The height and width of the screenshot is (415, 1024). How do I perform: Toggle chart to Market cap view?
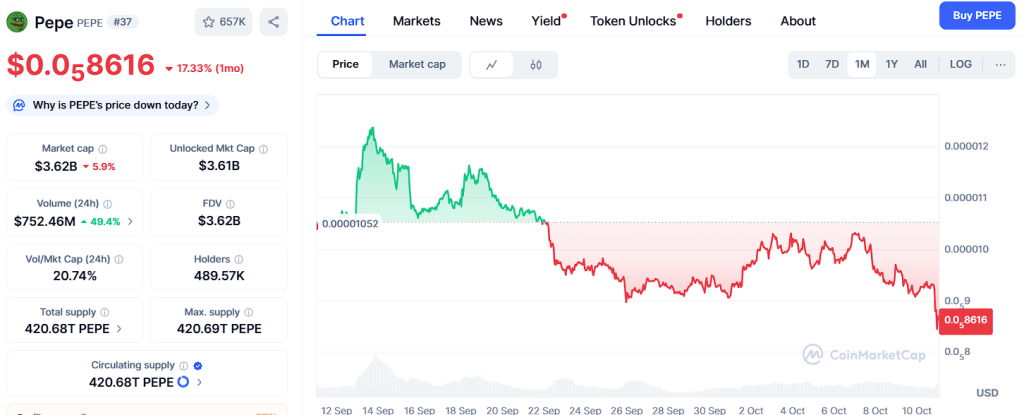coord(417,64)
